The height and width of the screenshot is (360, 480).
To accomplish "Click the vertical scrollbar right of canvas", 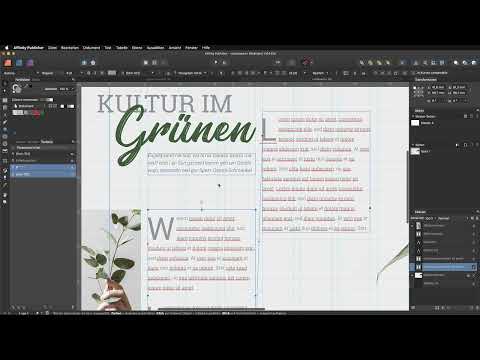I will pyautogui.click(x=407, y=187).
